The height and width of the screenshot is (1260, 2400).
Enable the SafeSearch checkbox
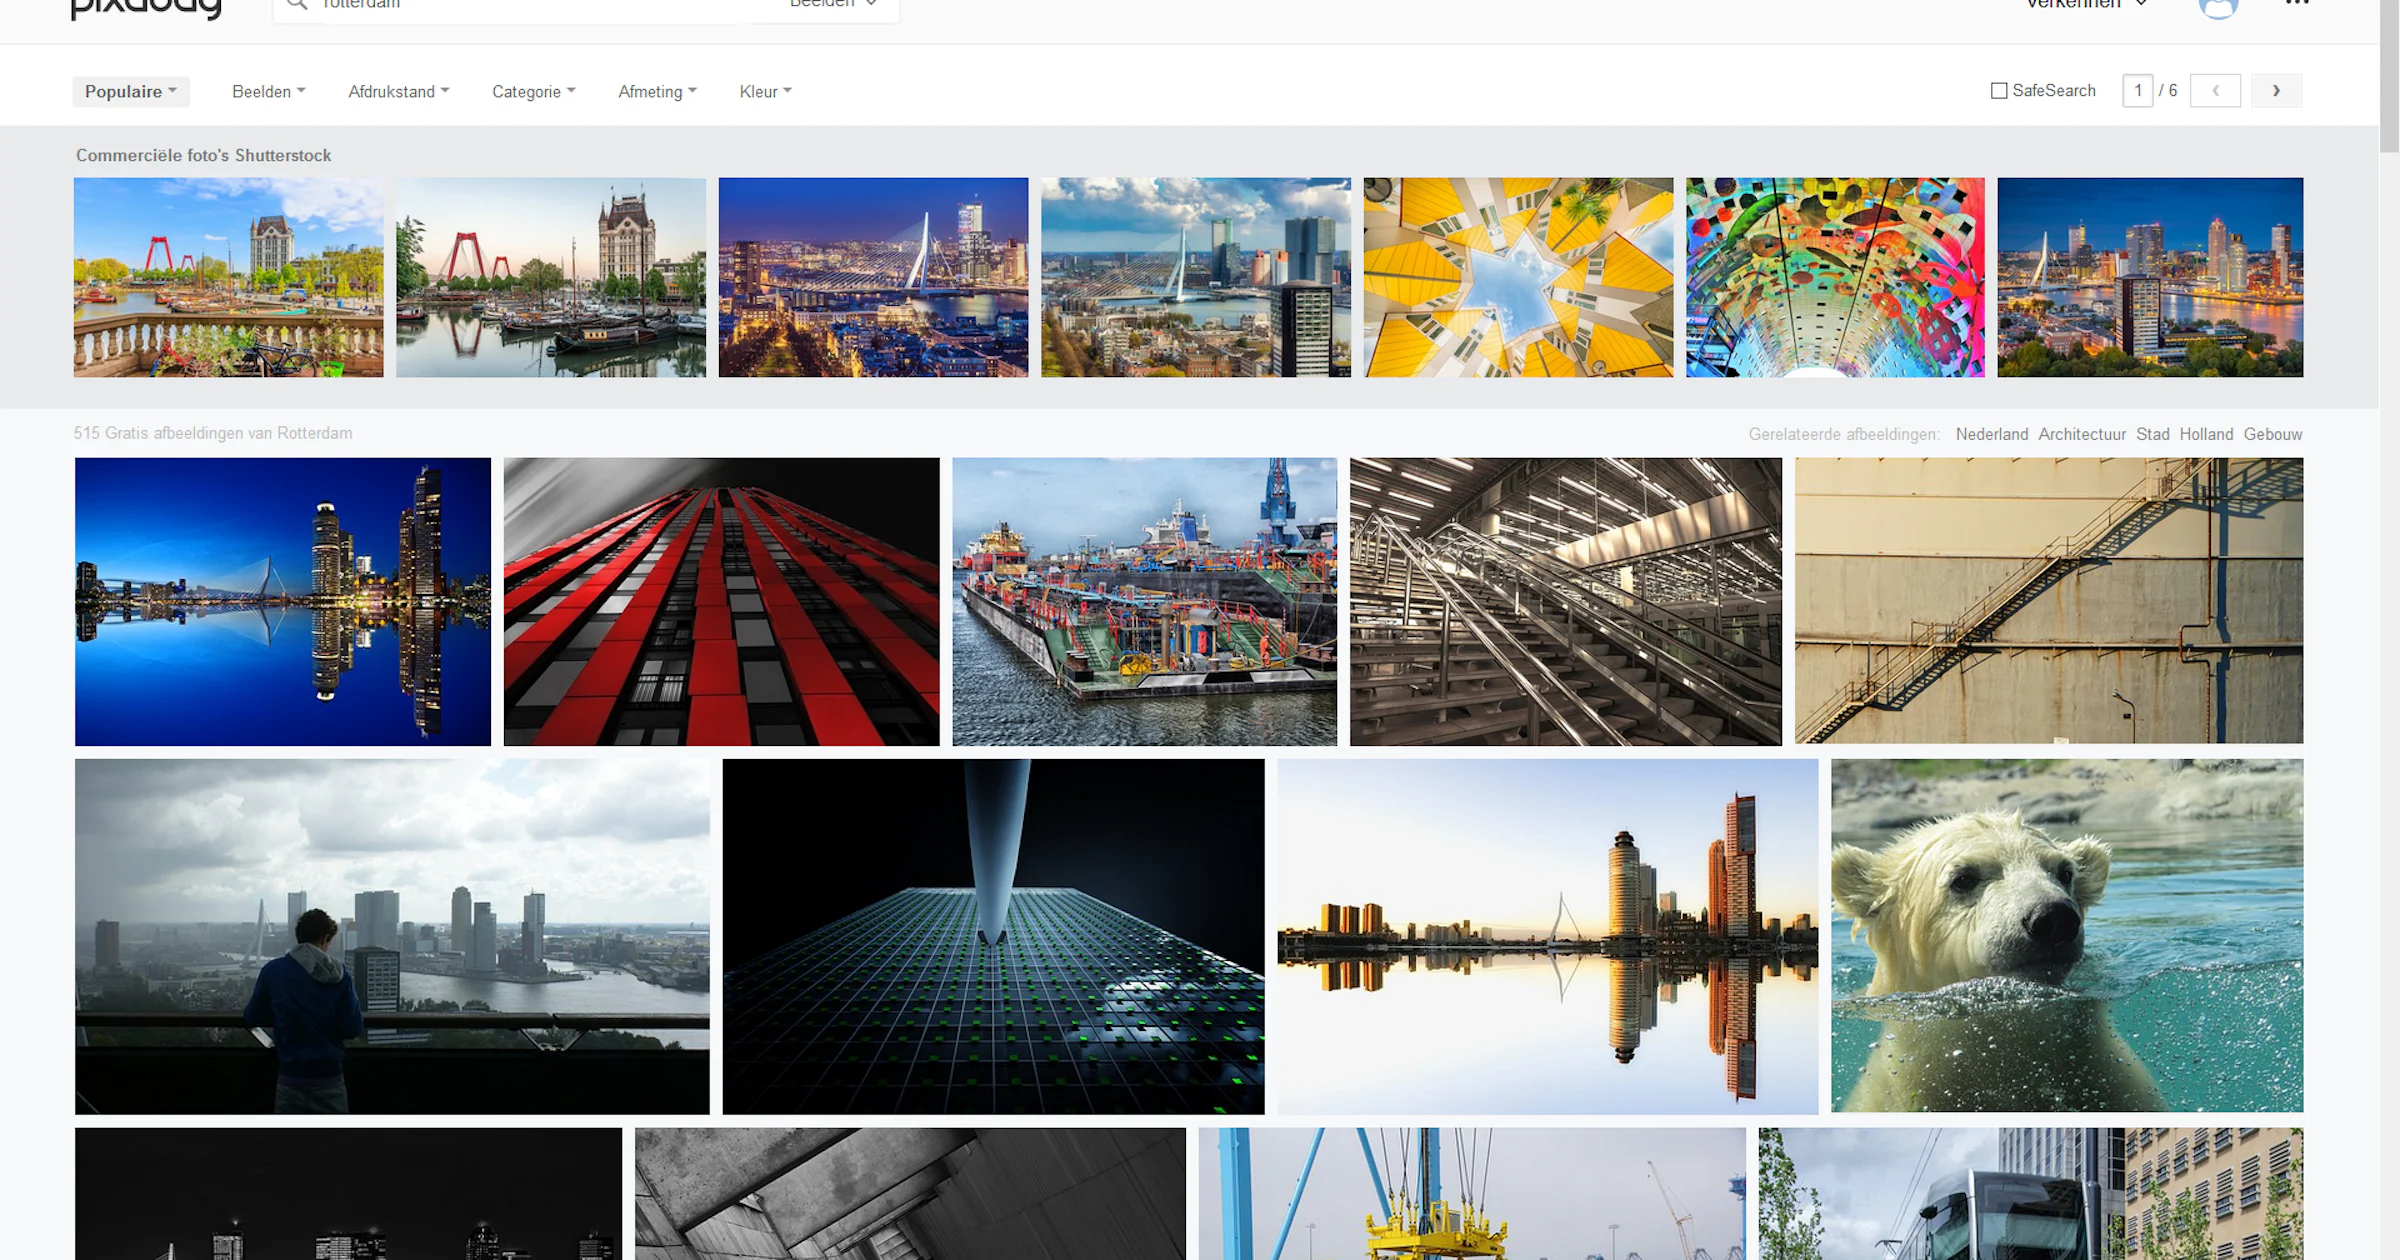1999,91
